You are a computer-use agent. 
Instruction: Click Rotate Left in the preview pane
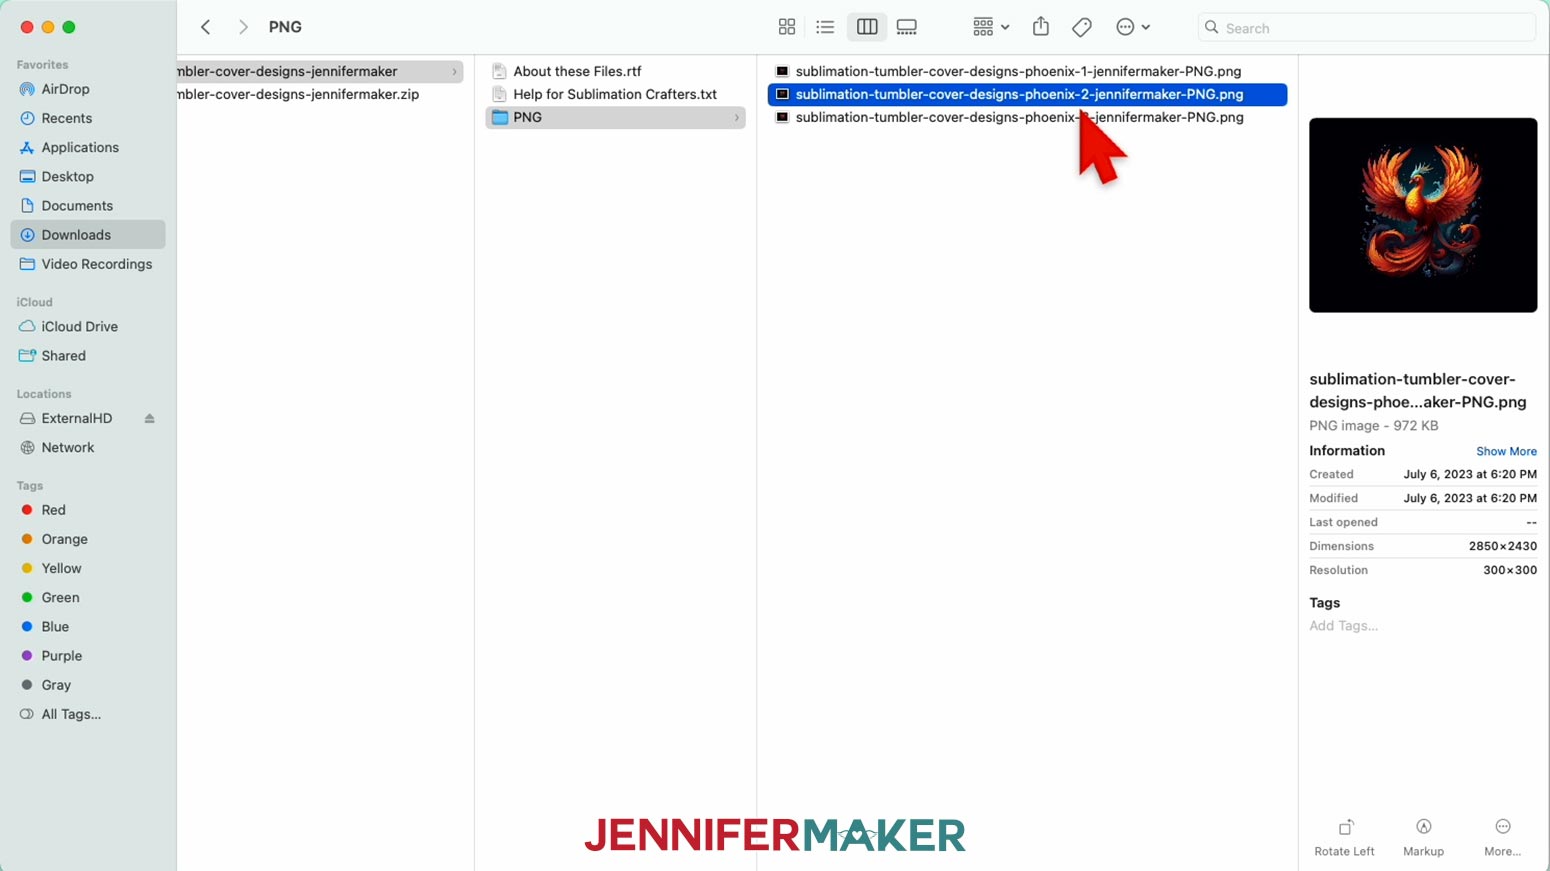(1344, 838)
